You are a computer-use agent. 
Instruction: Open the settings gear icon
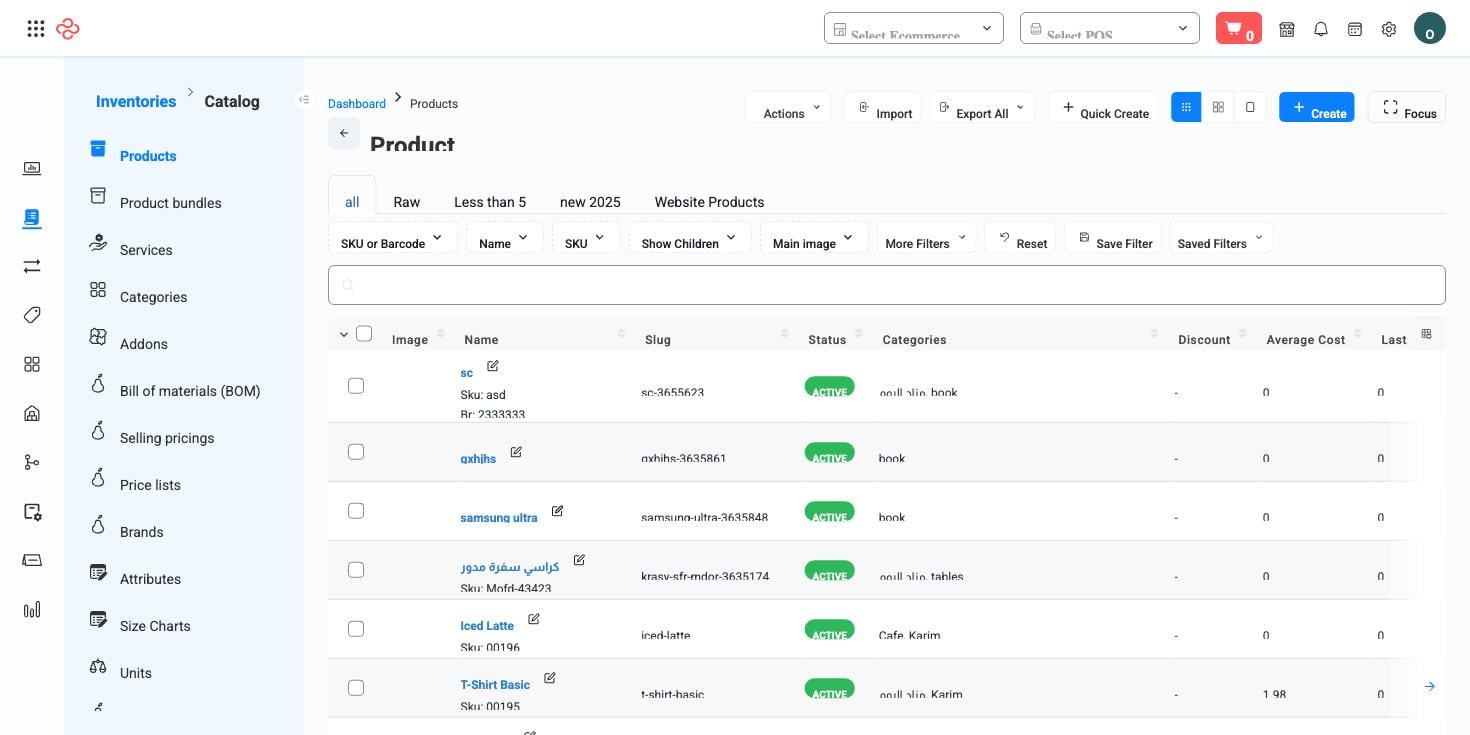point(1389,29)
